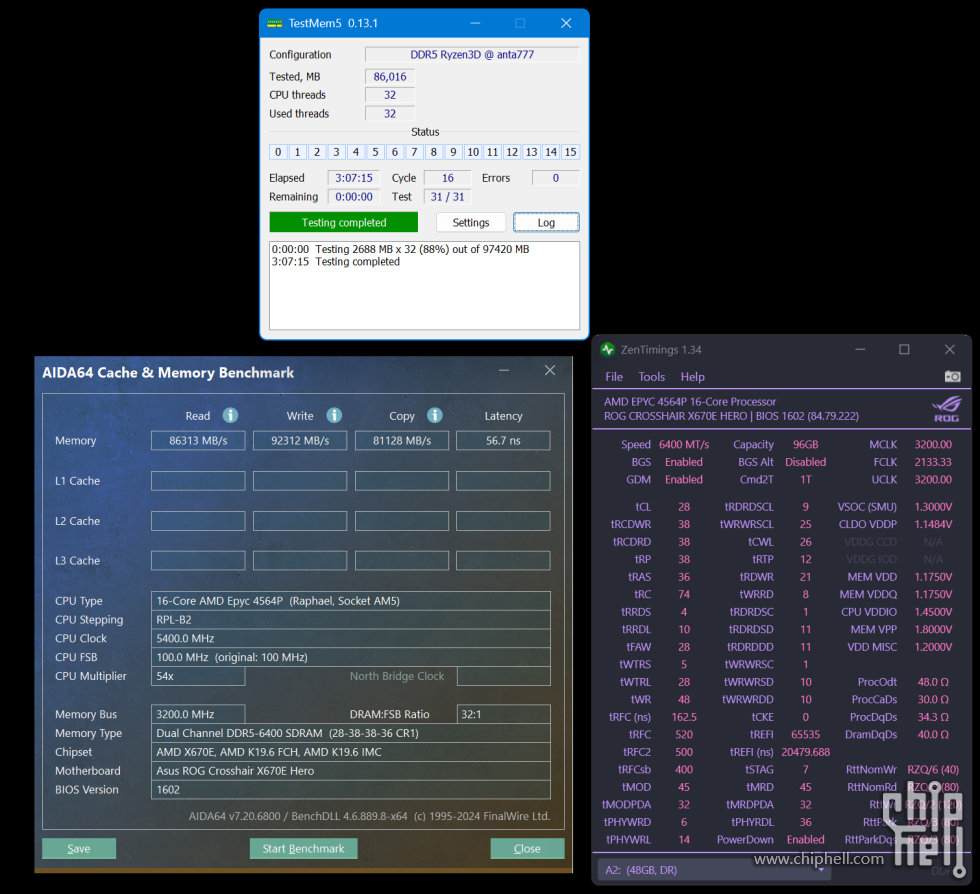
Task: Click the CPU Multiplier 54x value
Action: click(198, 676)
